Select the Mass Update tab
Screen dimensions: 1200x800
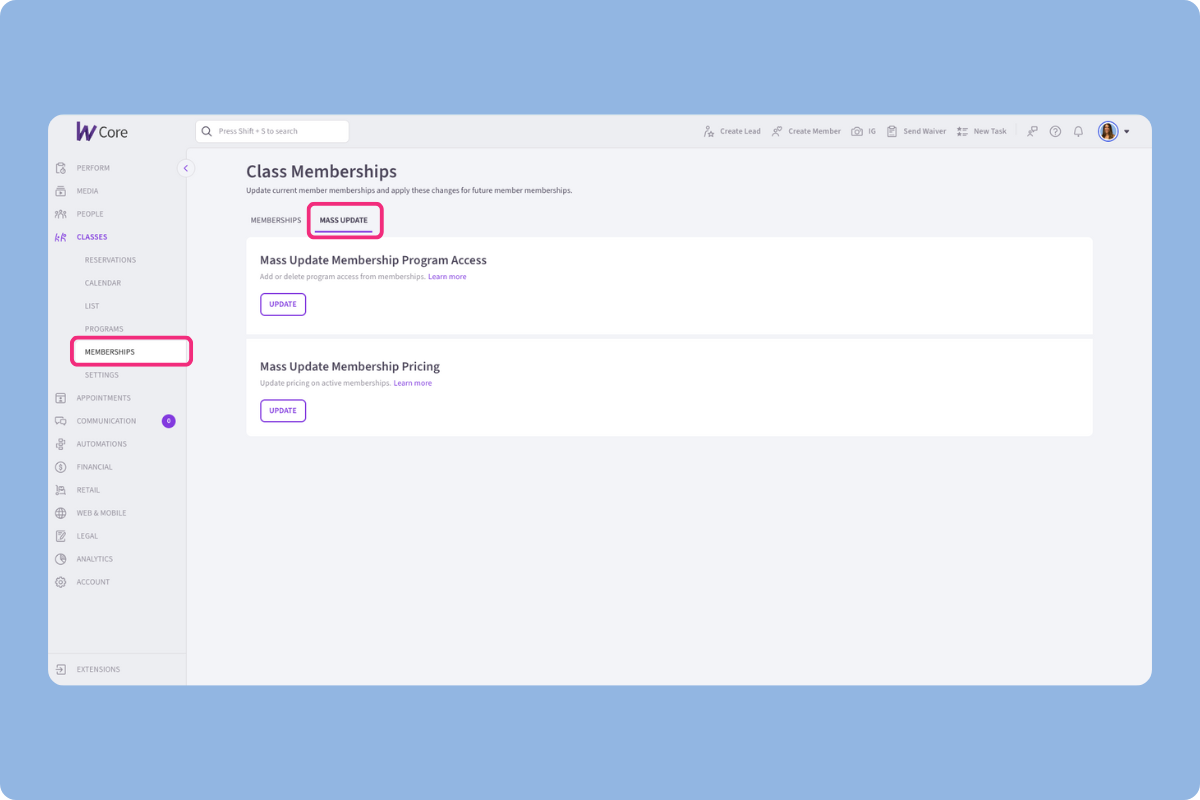[x=344, y=219]
